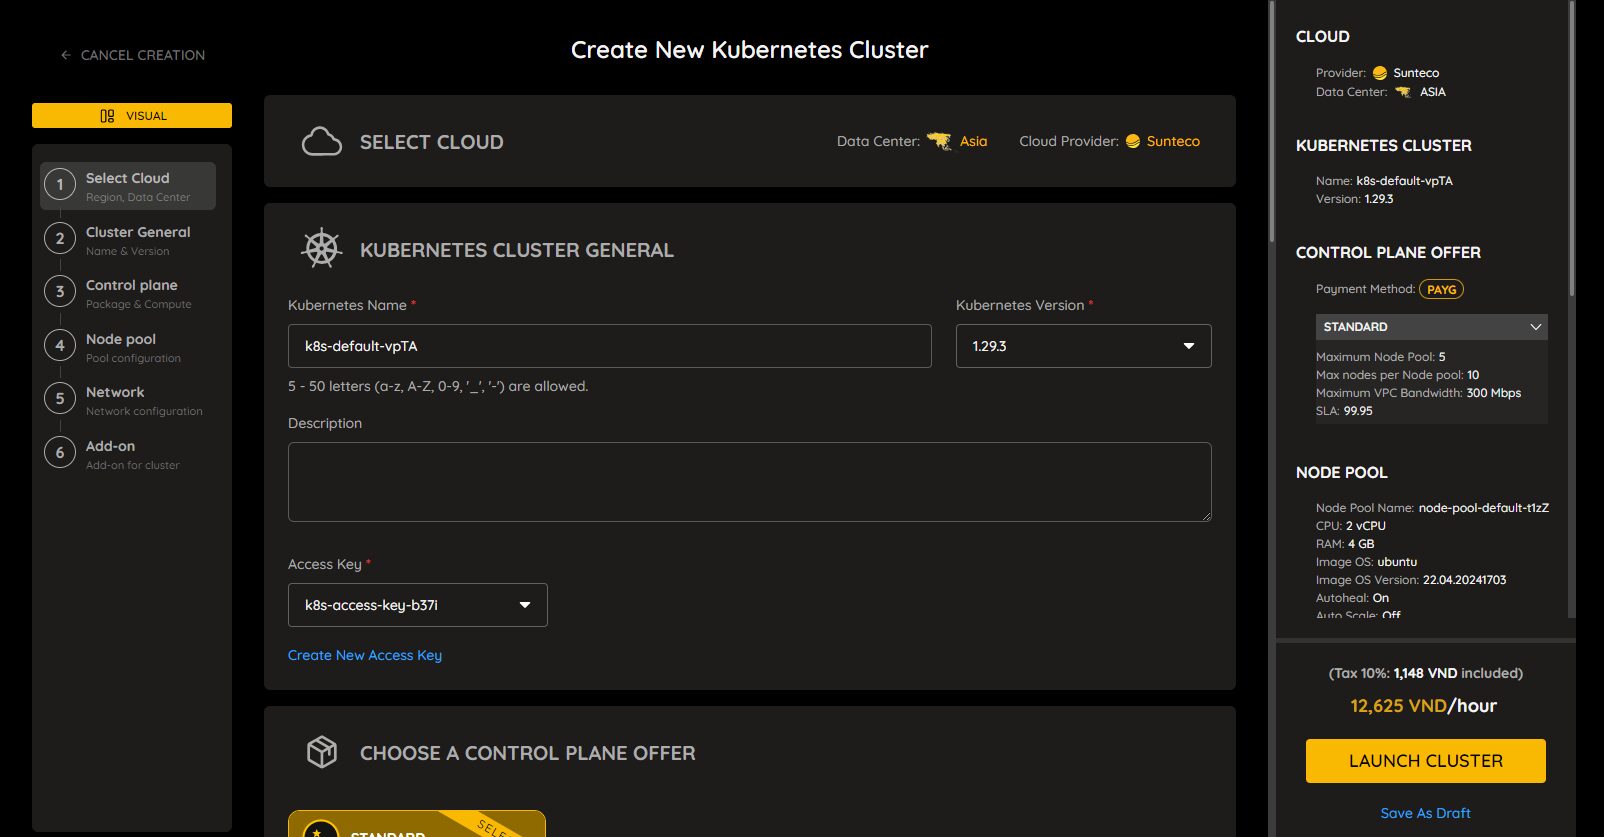Click step 4 circle for Node pool

click(60, 345)
